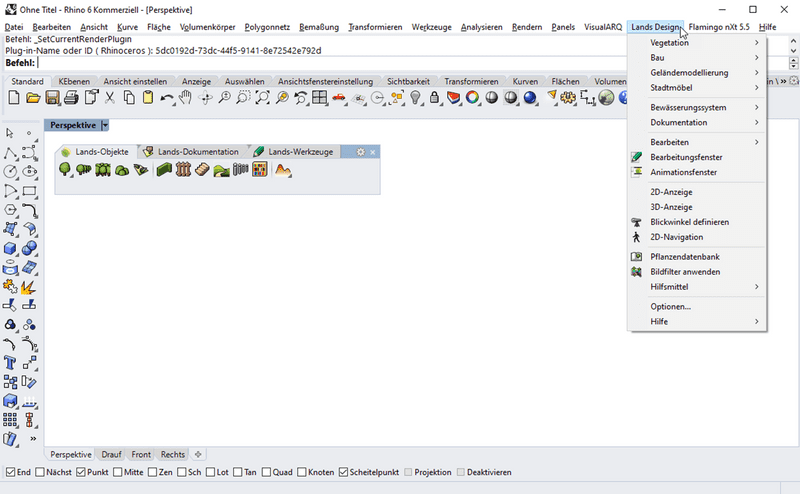
Task: Switch to the Lands-Dokumentation tab
Action: (192, 152)
